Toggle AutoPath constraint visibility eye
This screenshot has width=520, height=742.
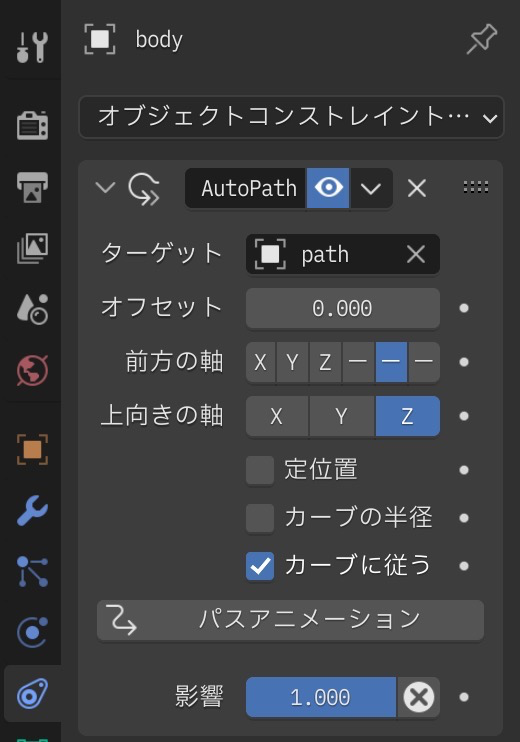tap(328, 188)
